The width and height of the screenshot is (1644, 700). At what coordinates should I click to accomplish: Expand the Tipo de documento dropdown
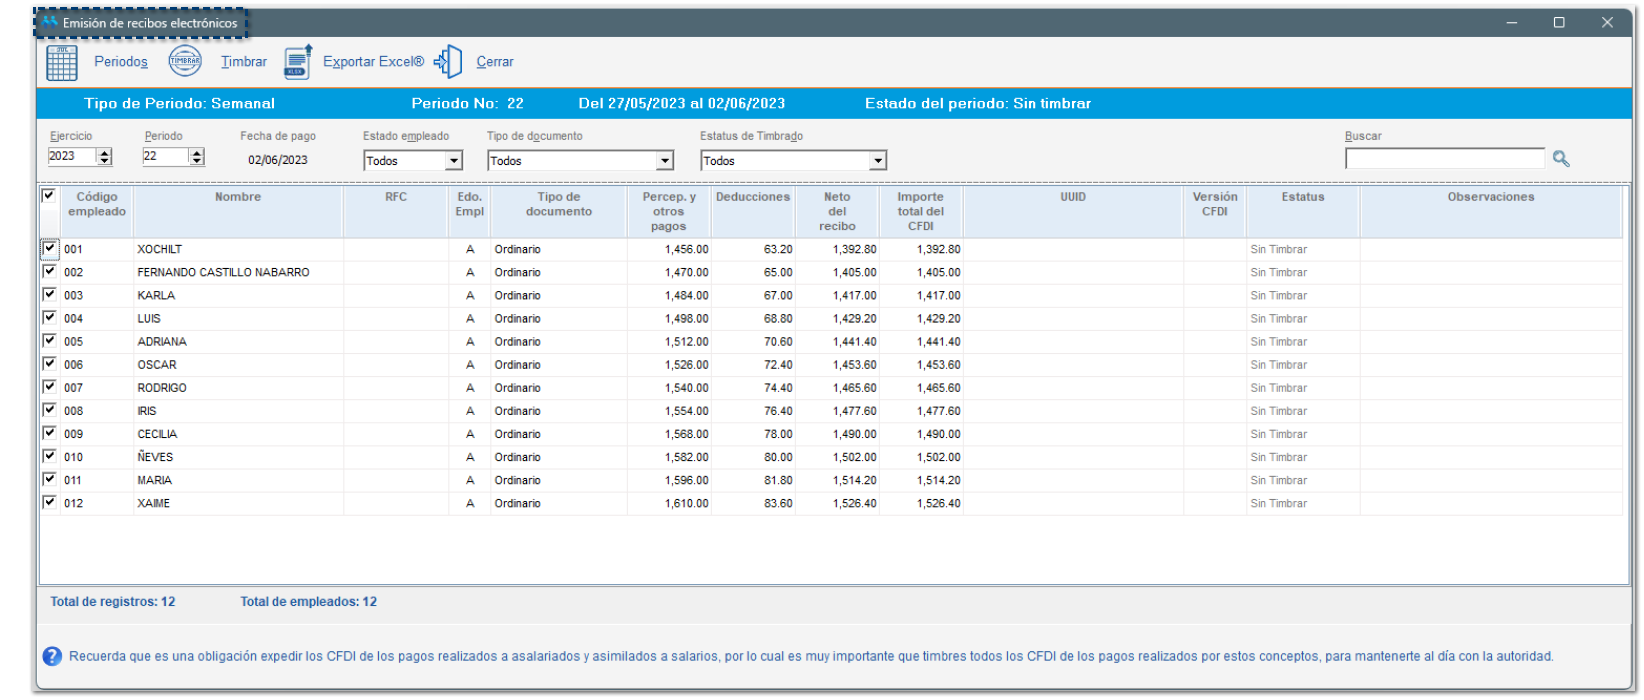pos(665,161)
